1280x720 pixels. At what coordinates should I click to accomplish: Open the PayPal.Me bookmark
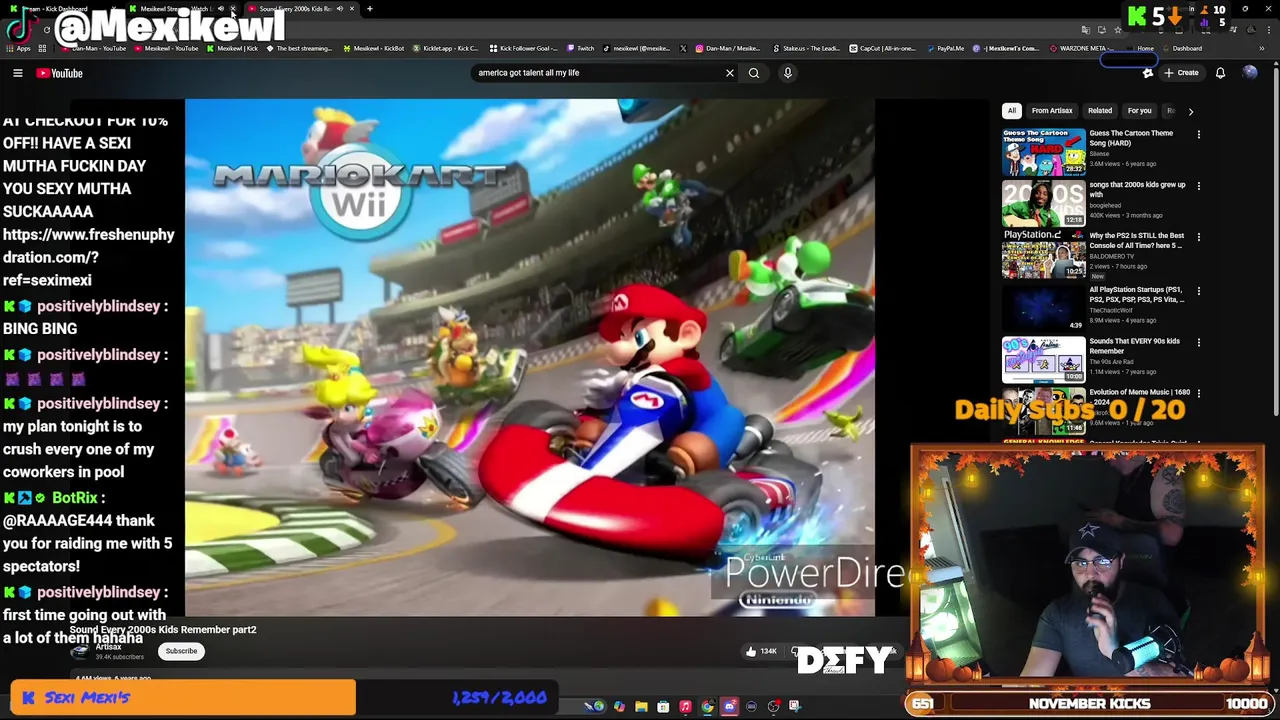click(x=945, y=48)
